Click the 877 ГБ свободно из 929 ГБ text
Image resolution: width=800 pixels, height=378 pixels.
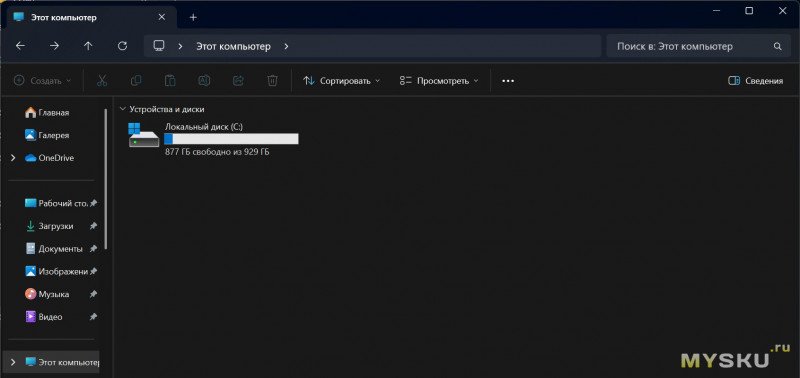[x=217, y=152]
